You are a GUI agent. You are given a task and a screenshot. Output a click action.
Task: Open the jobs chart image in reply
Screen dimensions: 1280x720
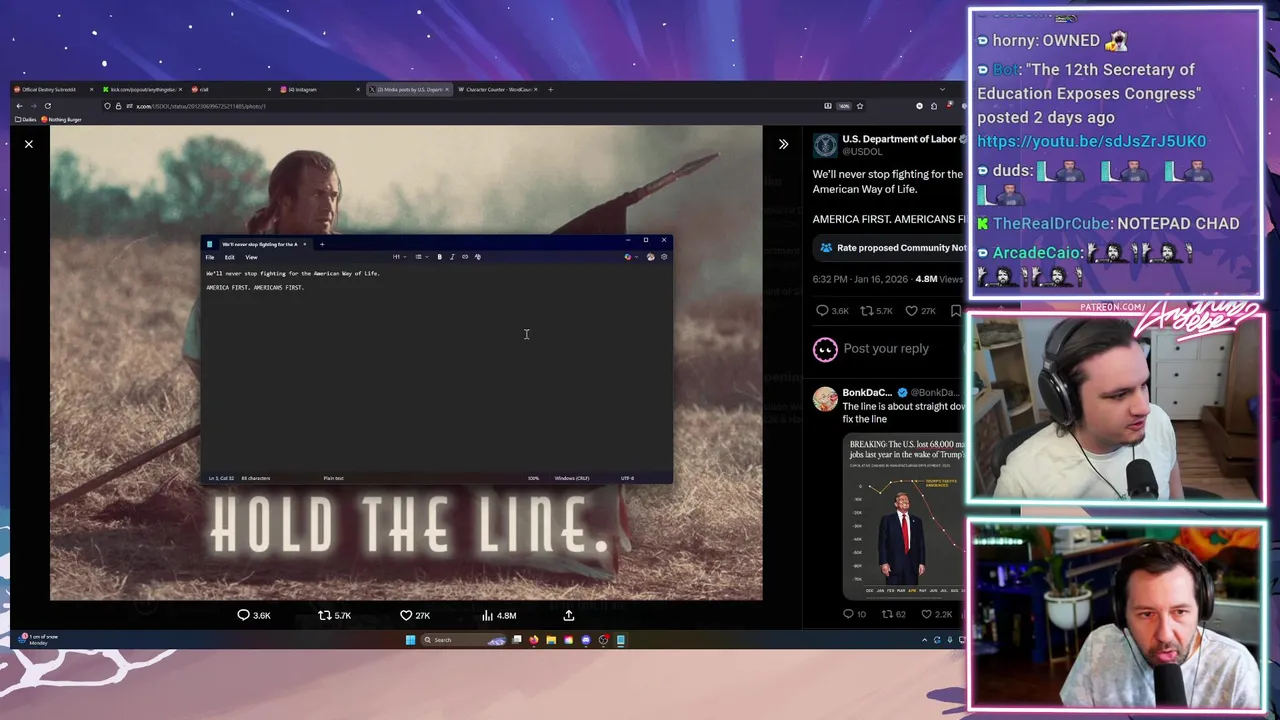(x=905, y=515)
